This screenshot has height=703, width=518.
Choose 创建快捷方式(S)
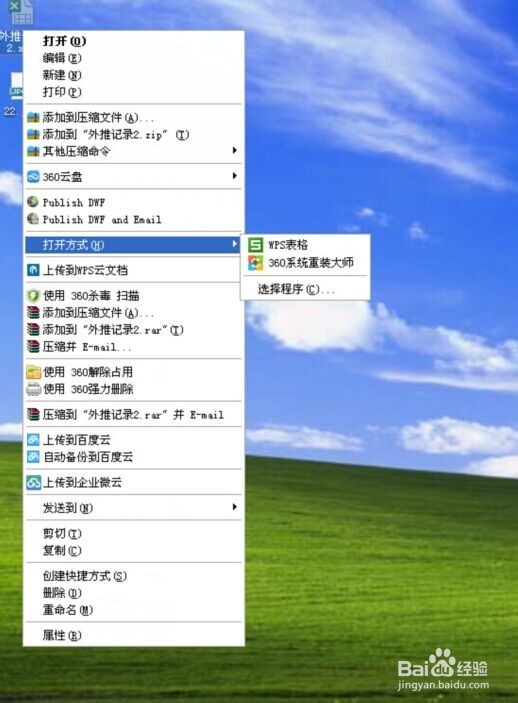(x=134, y=576)
